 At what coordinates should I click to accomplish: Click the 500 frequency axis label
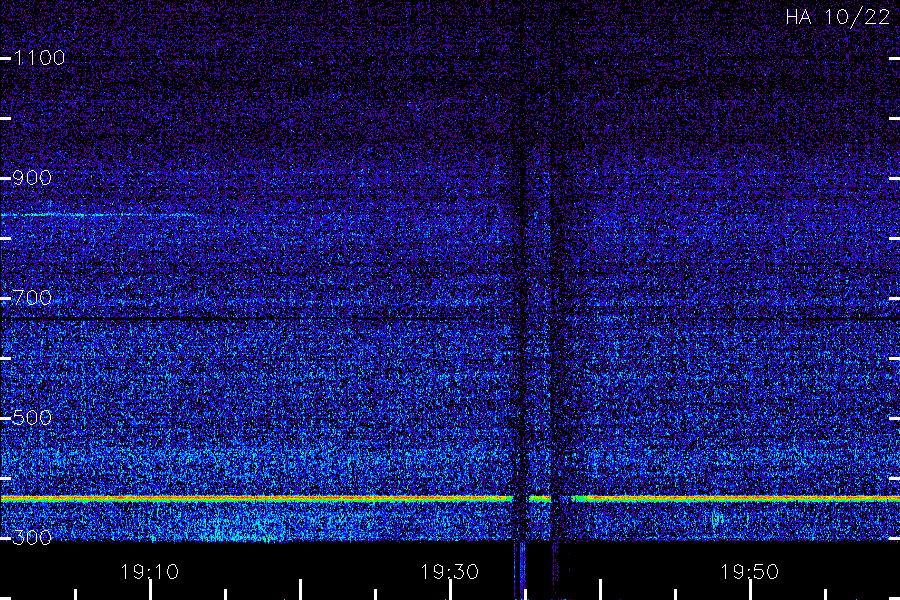(32, 417)
